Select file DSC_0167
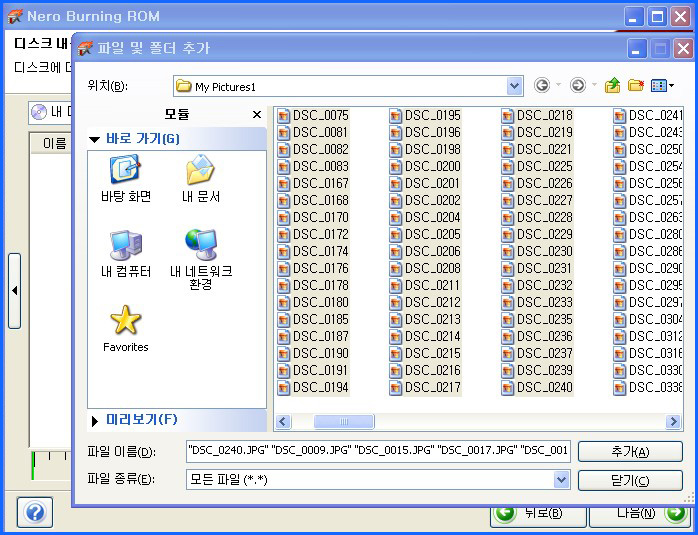698x535 pixels. (x=312, y=183)
